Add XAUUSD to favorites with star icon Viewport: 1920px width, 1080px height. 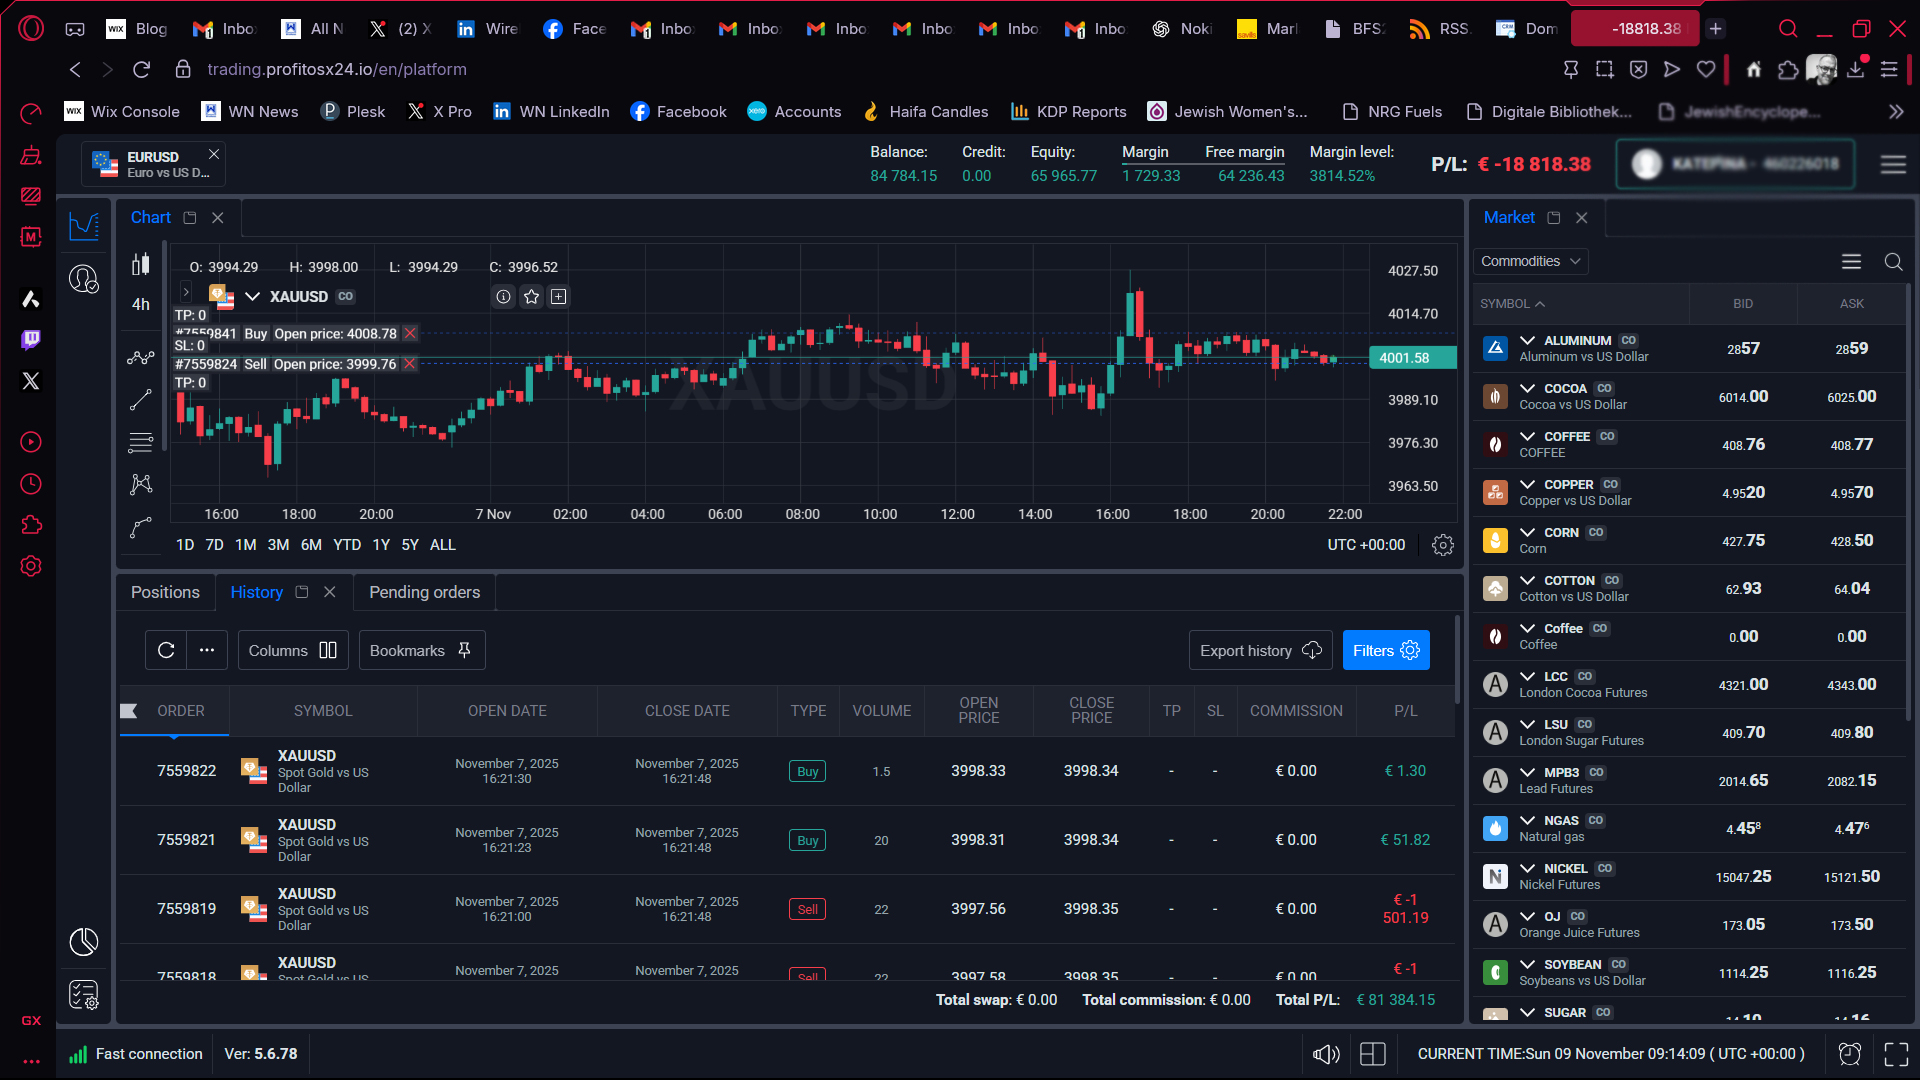coord(531,297)
